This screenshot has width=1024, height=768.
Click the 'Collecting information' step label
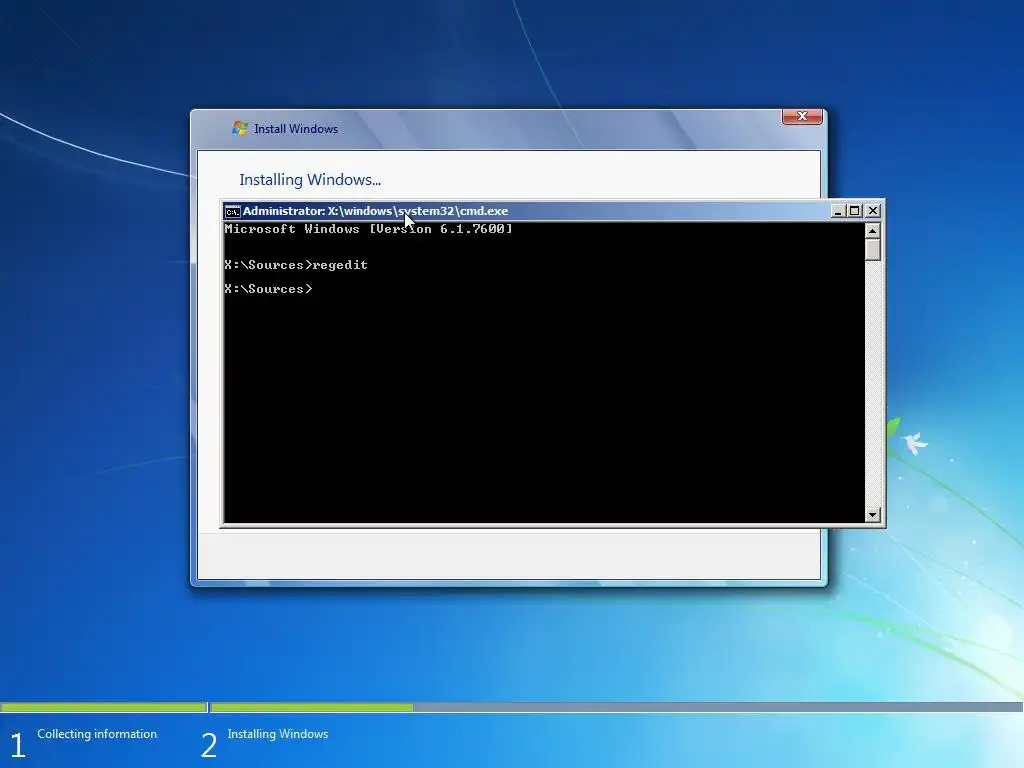[97, 734]
